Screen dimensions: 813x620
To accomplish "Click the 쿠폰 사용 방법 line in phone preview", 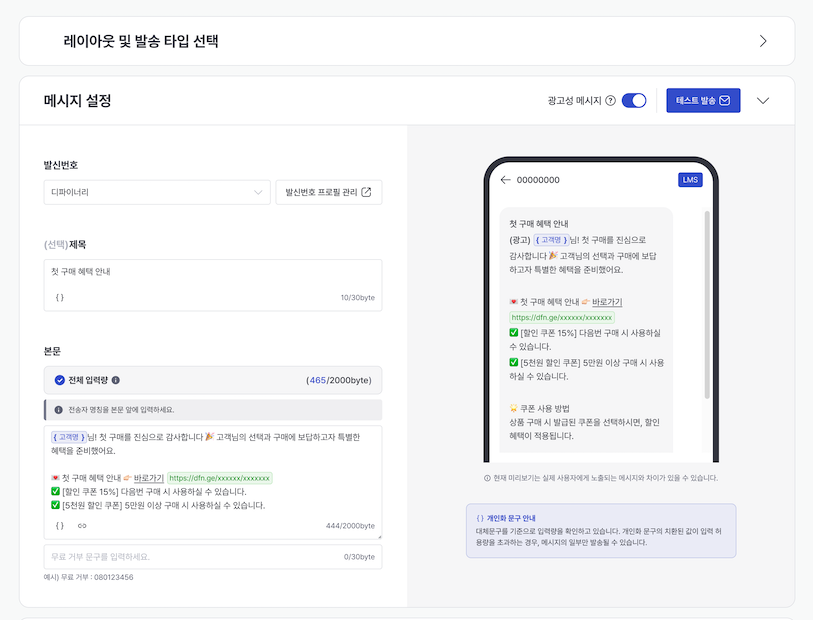I will (x=539, y=408).
